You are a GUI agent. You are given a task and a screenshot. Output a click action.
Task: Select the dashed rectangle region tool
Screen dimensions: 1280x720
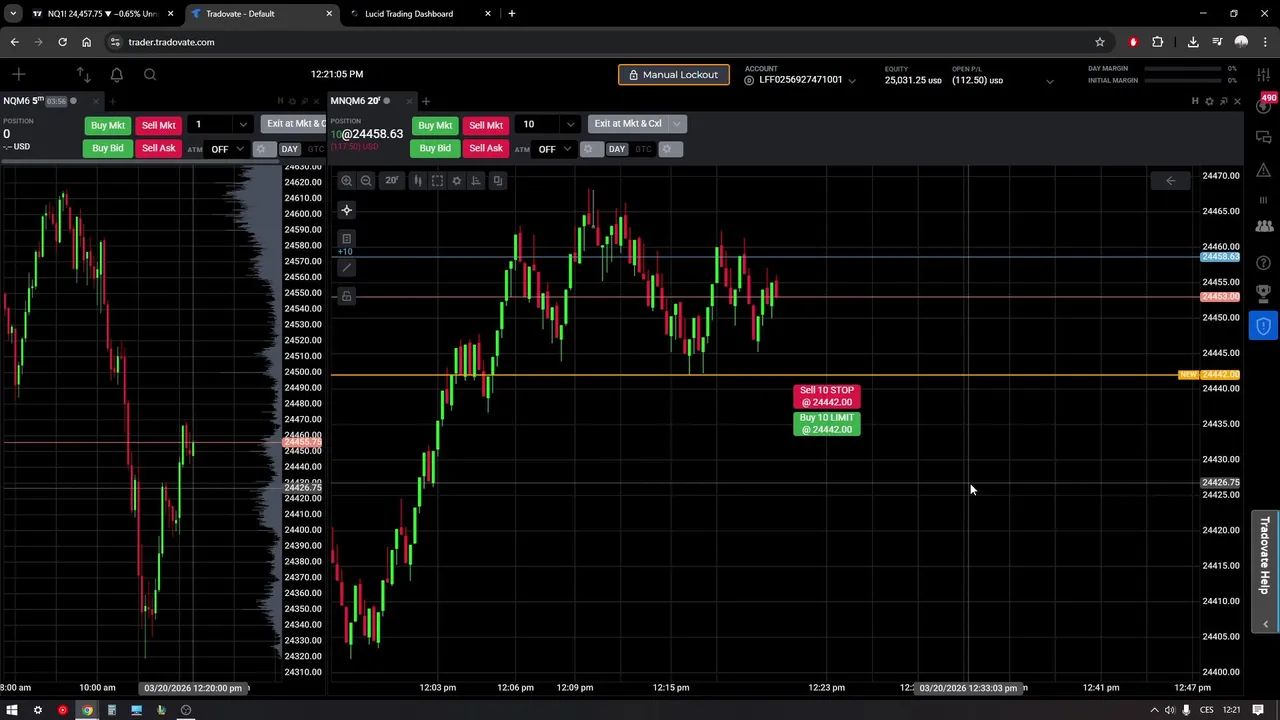tap(437, 181)
